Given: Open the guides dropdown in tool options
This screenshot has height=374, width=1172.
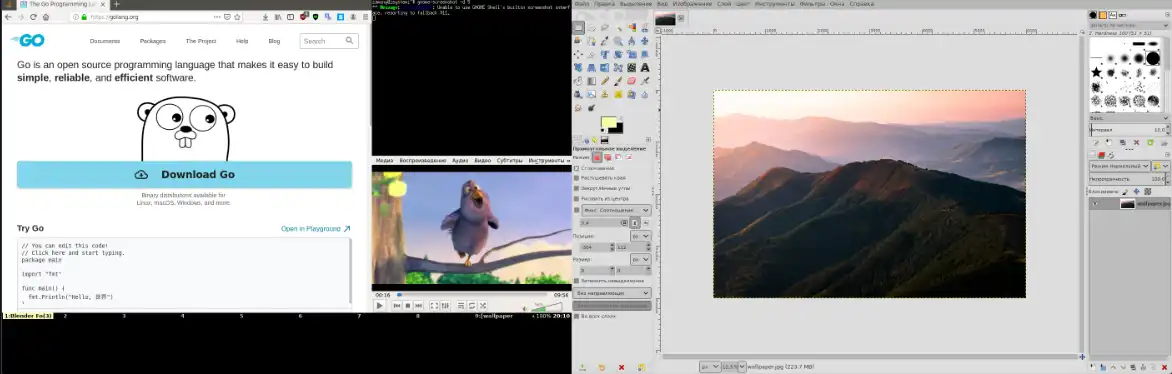Looking at the screenshot, I should pyautogui.click(x=612, y=293).
